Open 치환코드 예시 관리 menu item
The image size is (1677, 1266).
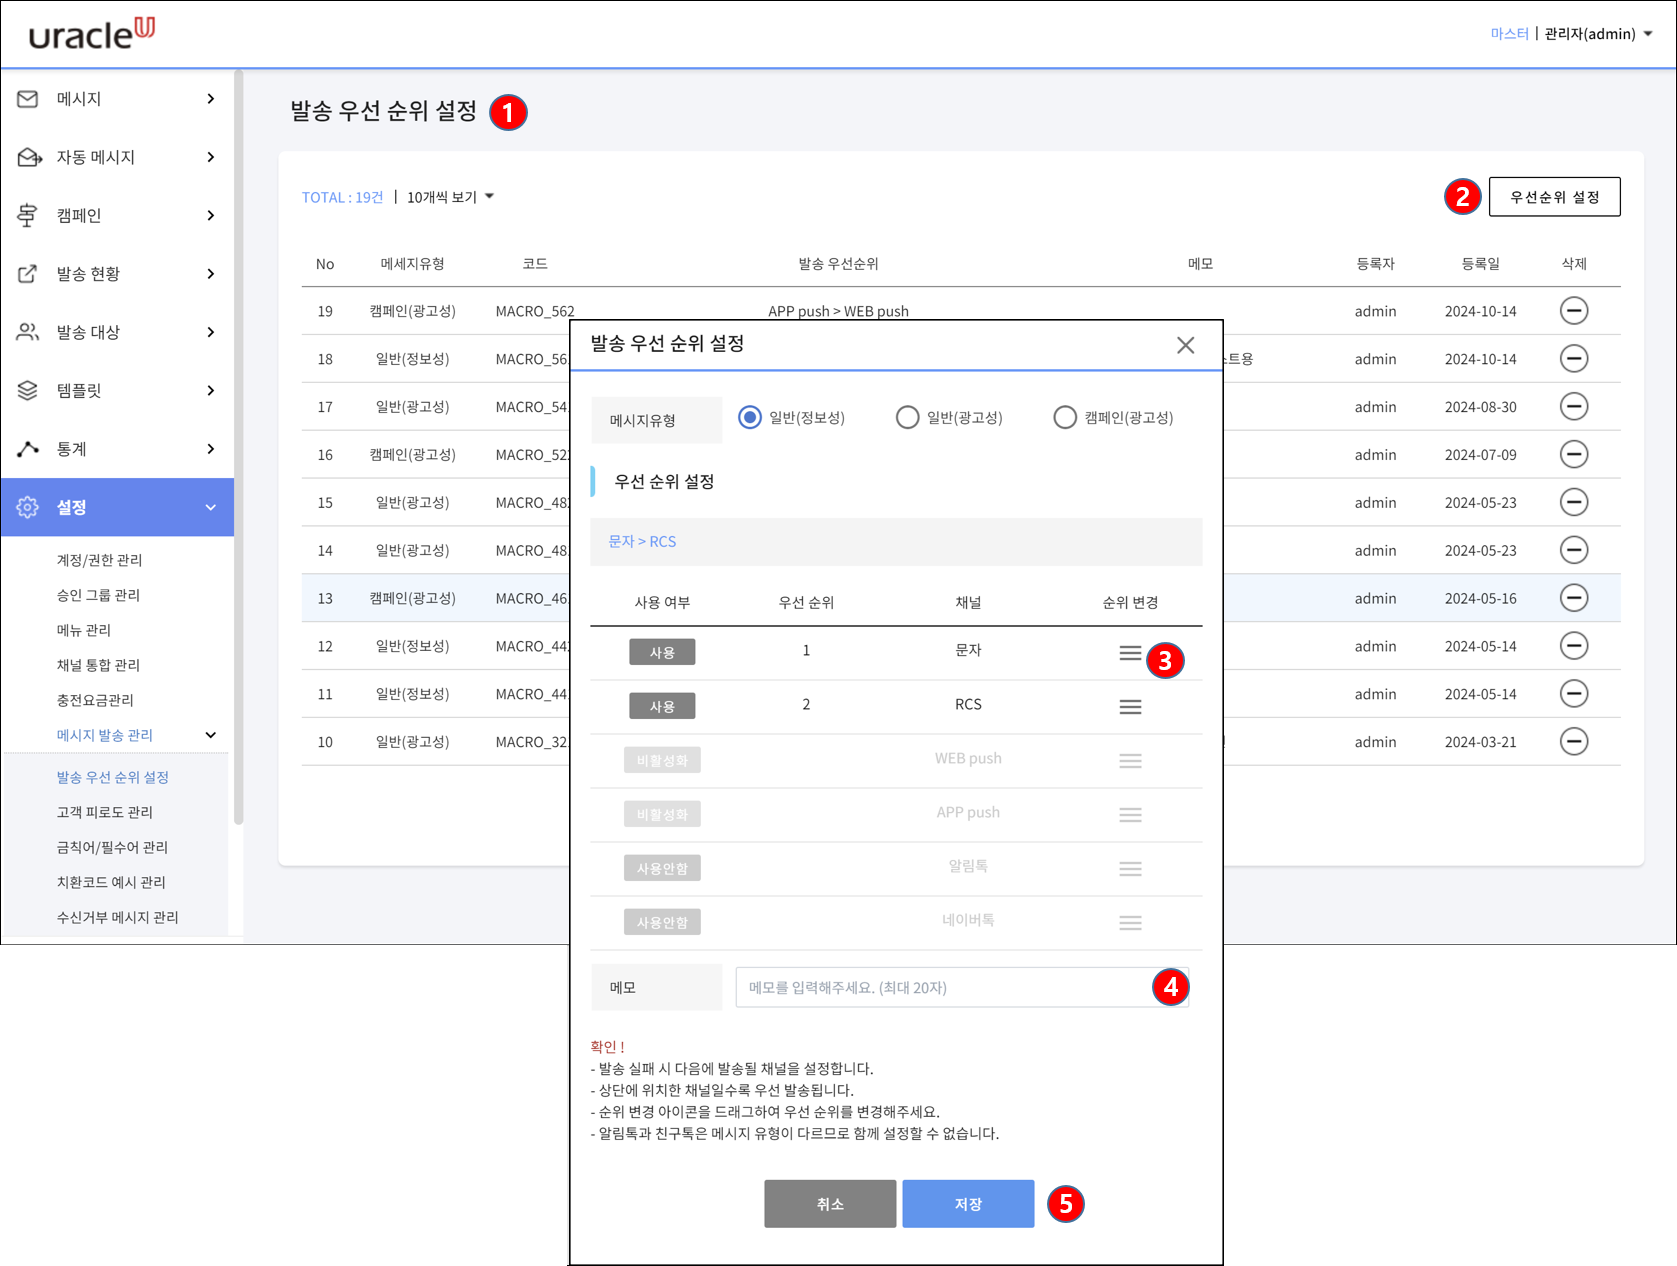pyautogui.click(x=111, y=882)
